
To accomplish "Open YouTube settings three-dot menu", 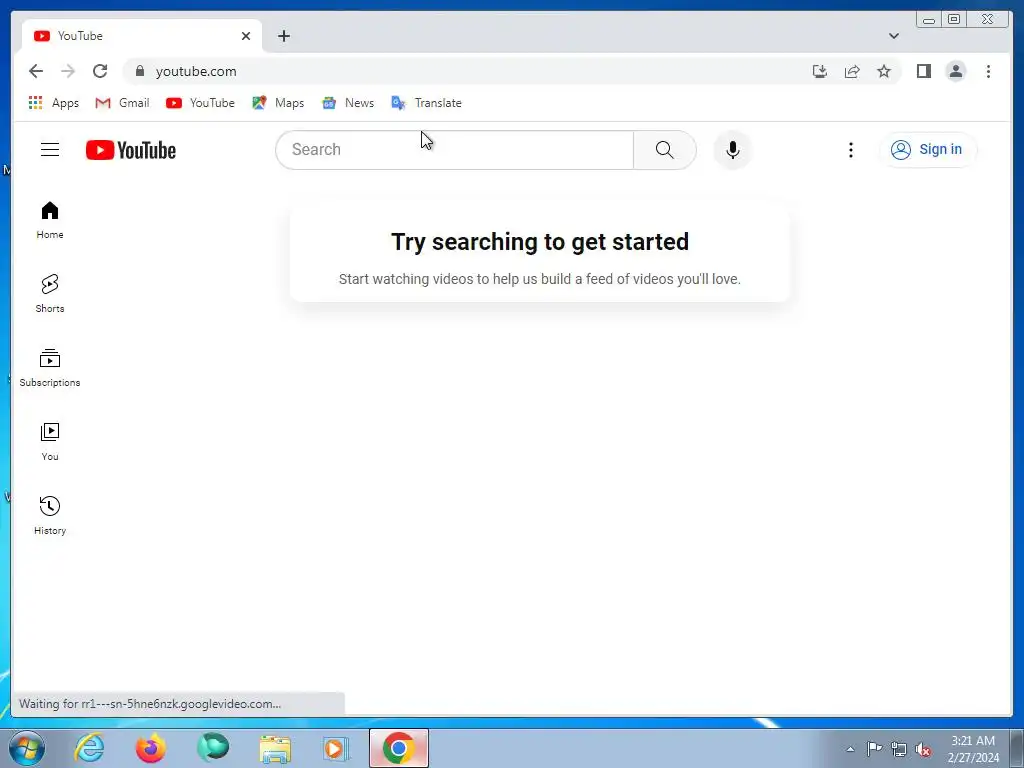I will [x=850, y=150].
